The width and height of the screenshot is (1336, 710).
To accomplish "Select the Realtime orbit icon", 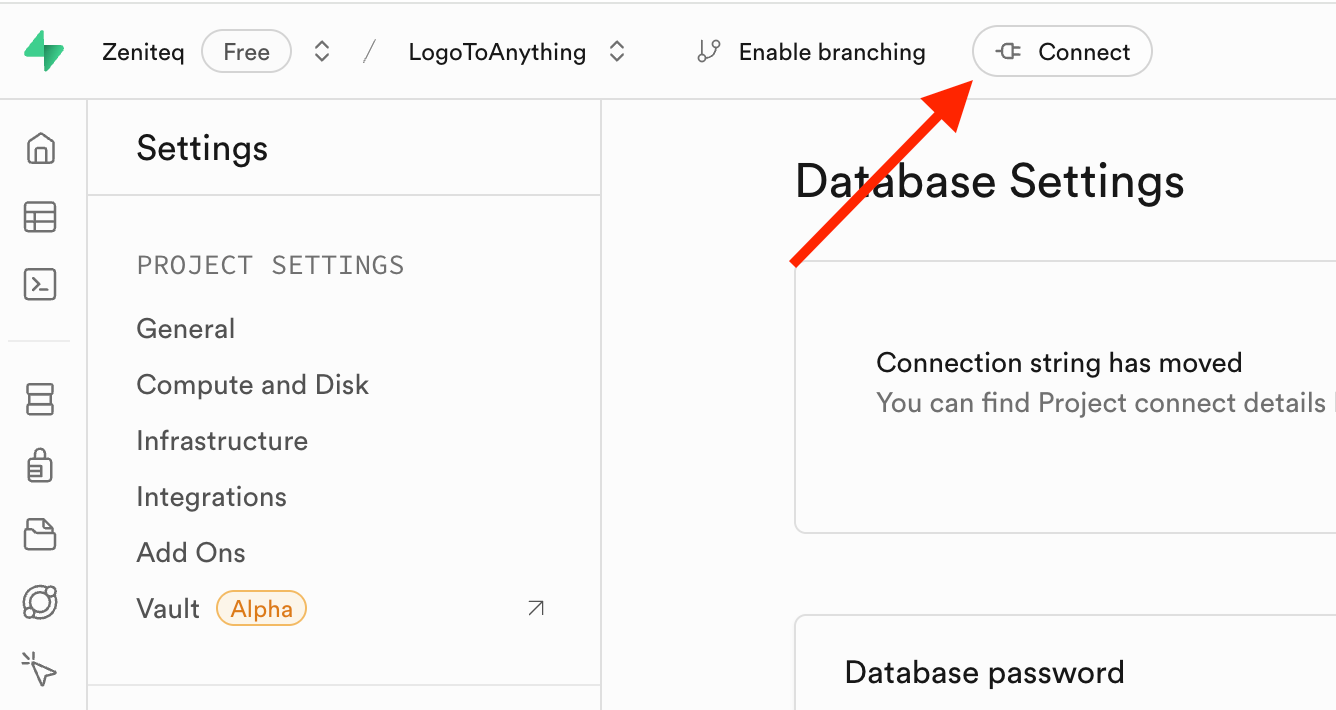I will pos(39,602).
